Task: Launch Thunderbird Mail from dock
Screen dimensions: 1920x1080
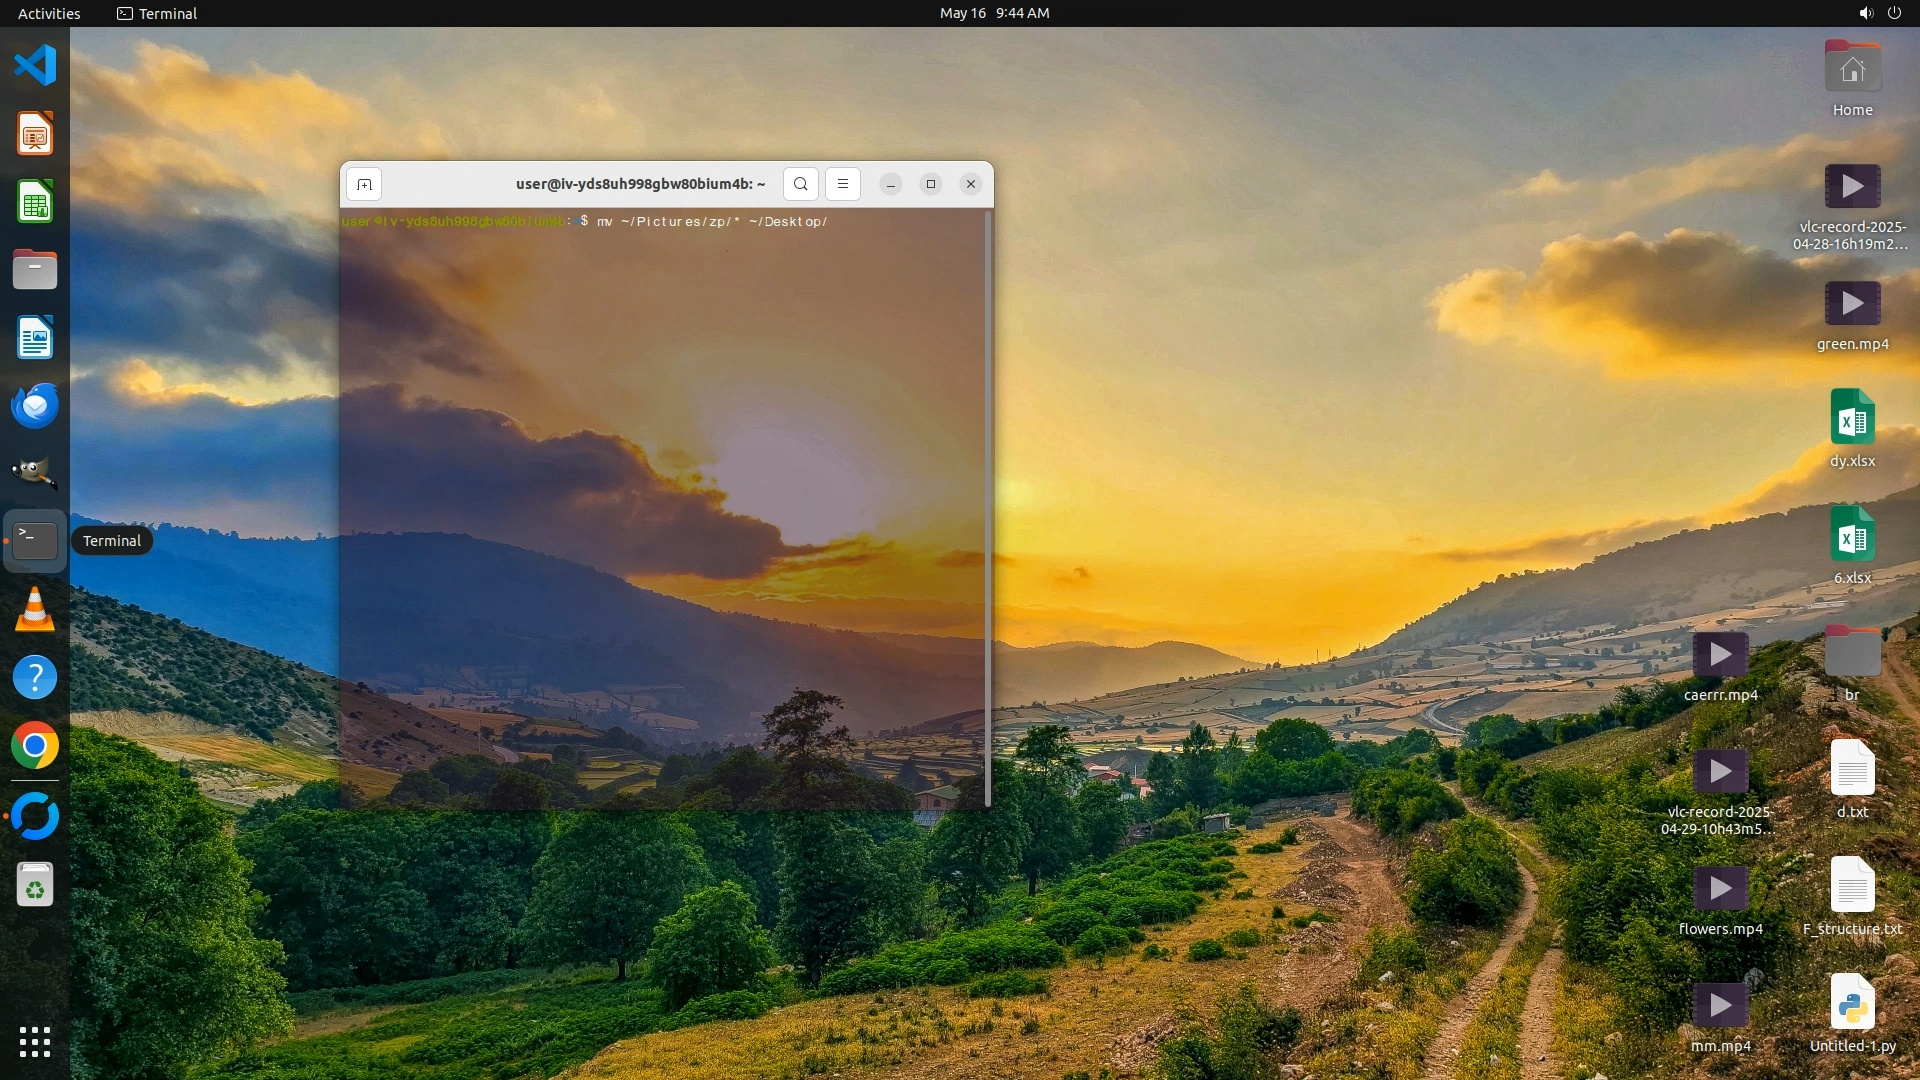Action: pyautogui.click(x=35, y=406)
